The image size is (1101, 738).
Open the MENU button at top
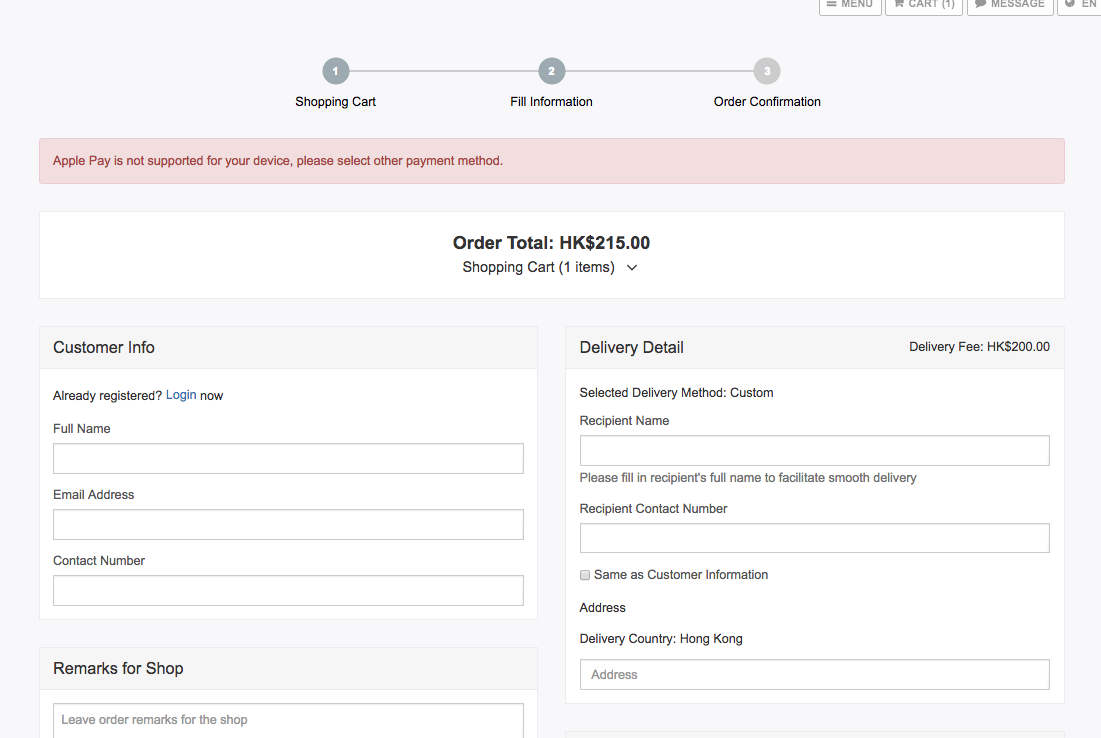pyautogui.click(x=850, y=5)
